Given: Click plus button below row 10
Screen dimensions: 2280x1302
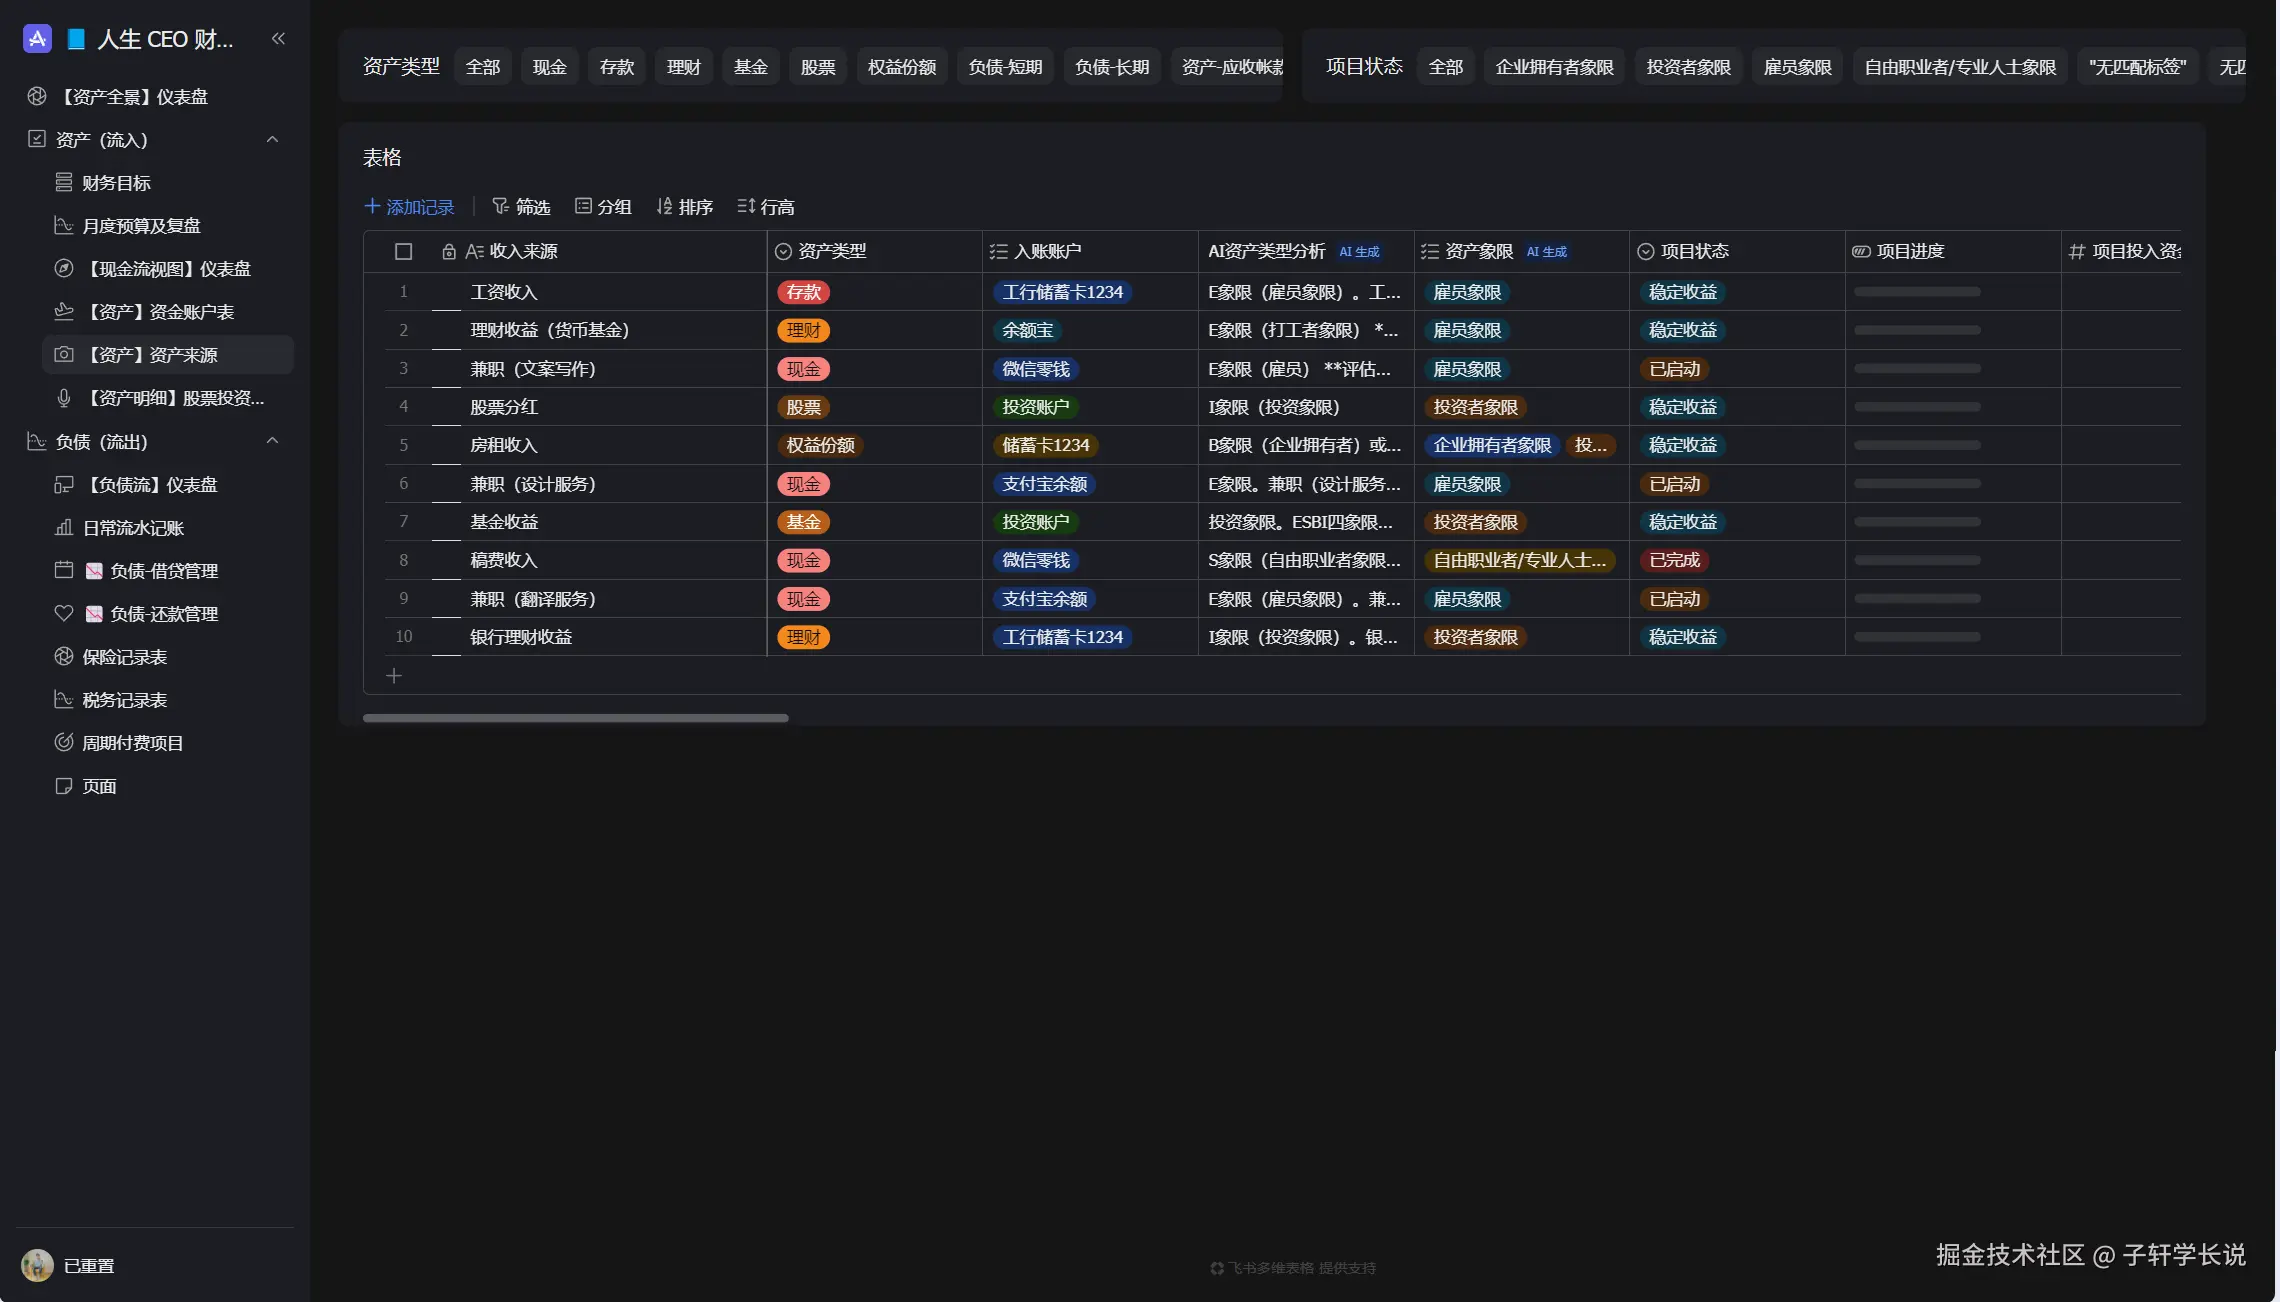Looking at the screenshot, I should pyautogui.click(x=394, y=676).
